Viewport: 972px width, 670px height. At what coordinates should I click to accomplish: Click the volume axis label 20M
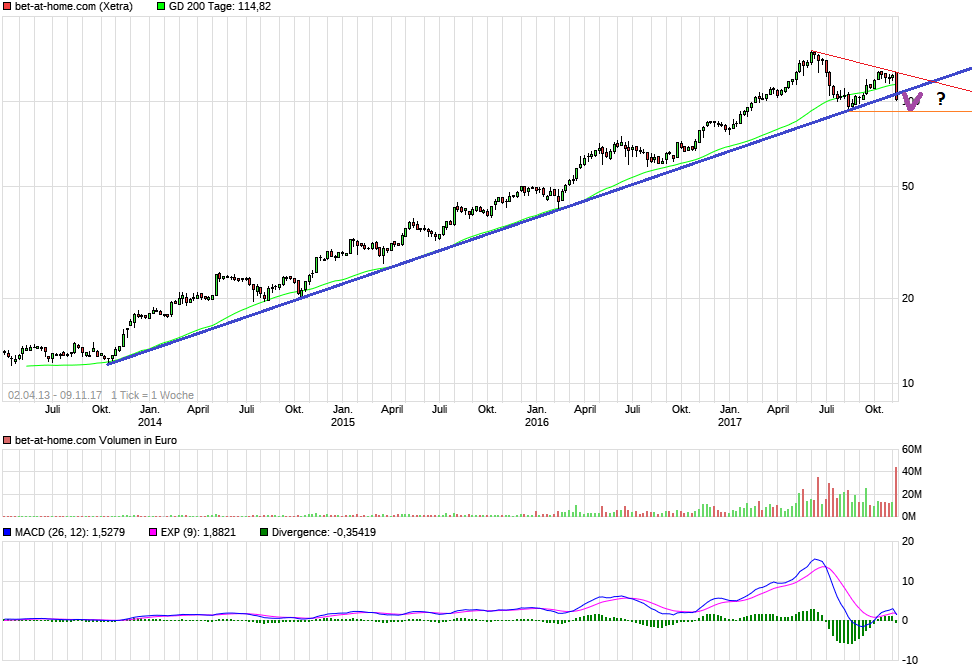tap(912, 494)
